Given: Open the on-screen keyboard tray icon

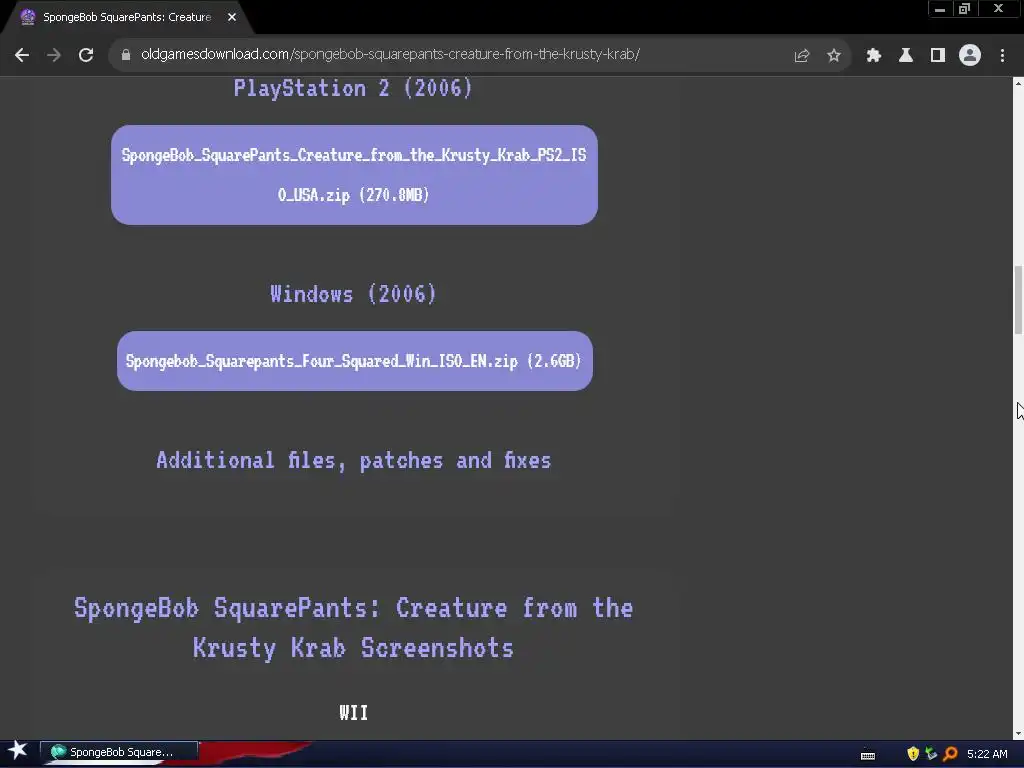Looking at the screenshot, I should [x=868, y=755].
